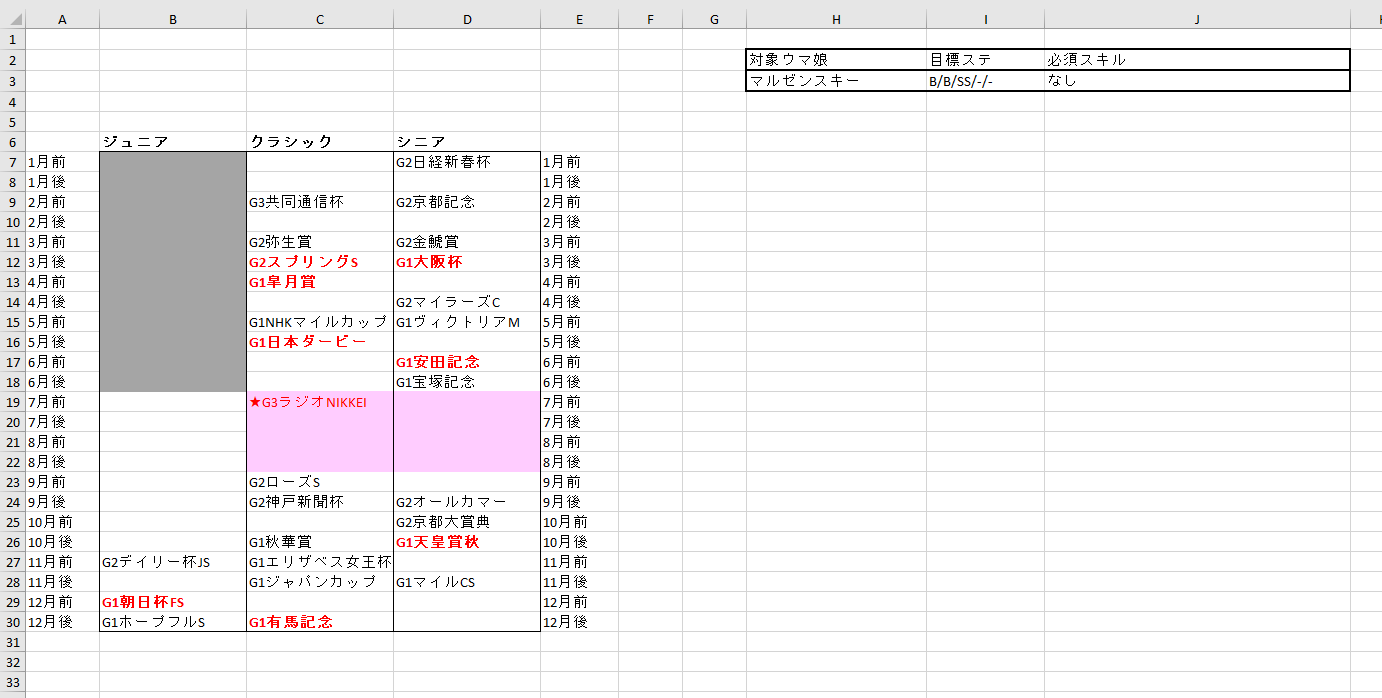Select column header C
The image size is (1382, 698).
320,19
